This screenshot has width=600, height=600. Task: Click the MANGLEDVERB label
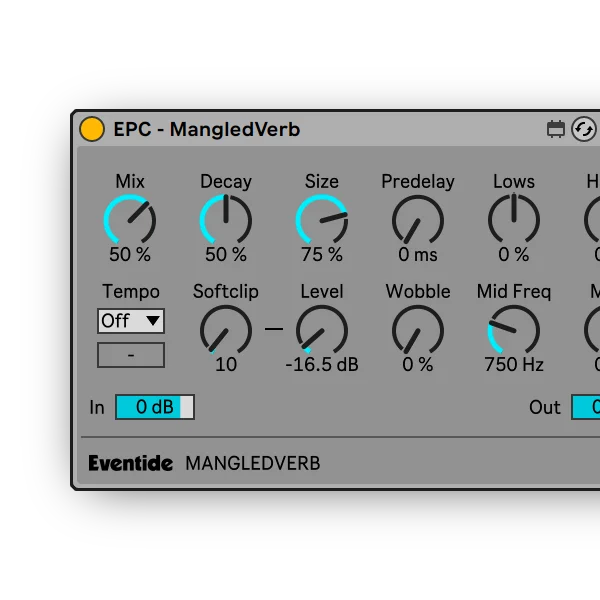point(253,463)
